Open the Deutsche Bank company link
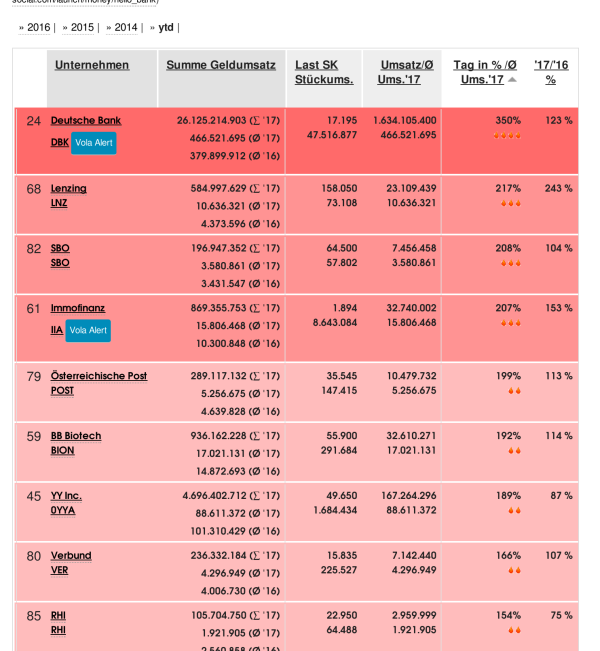The image size is (600, 651). click(86, 121)
